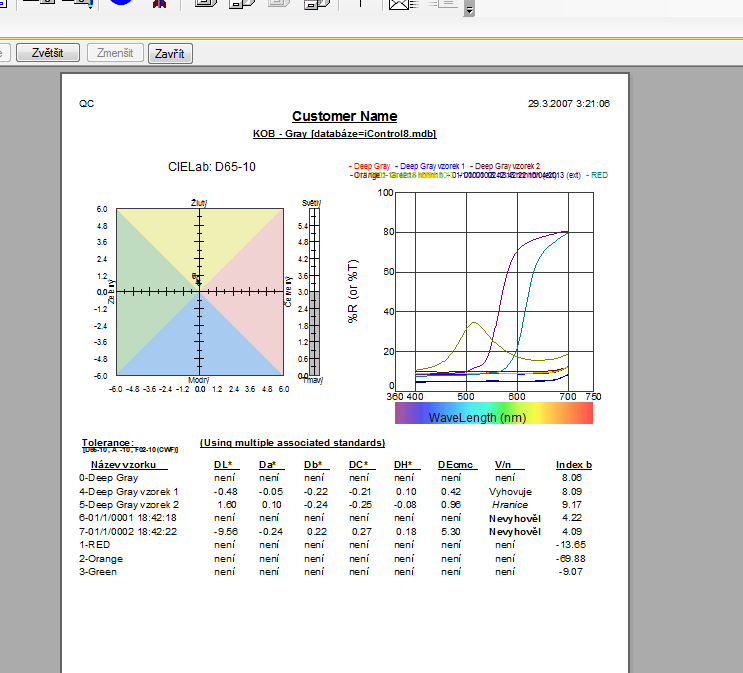
Task: Select the 2-Orange row name
Action: click(x=101, y=559)
